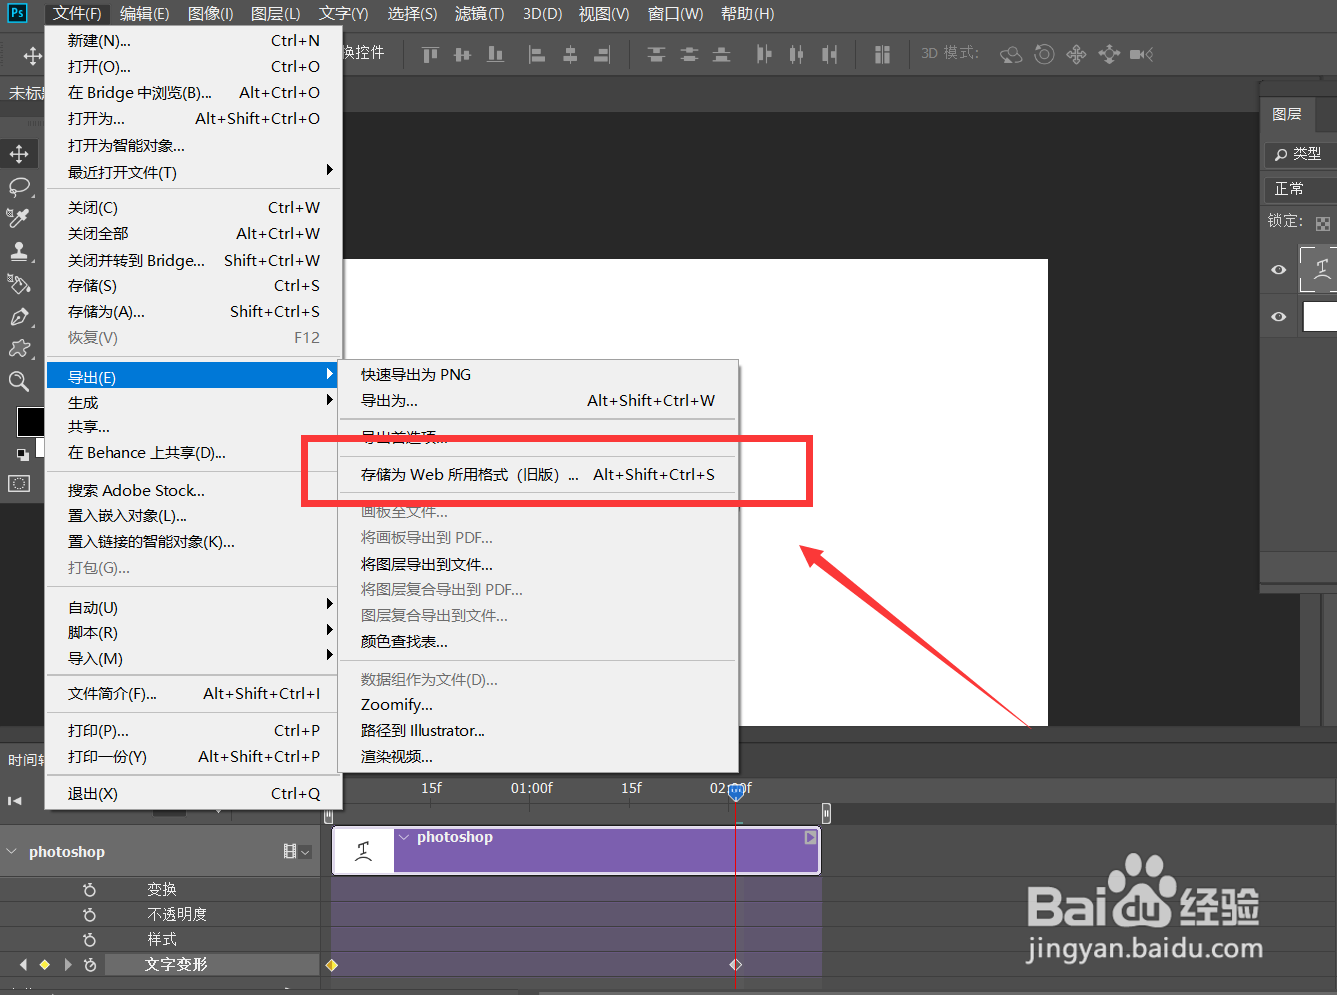Select the Pen tool
The height and width of the screenshot is (995, 1337).
19,317
